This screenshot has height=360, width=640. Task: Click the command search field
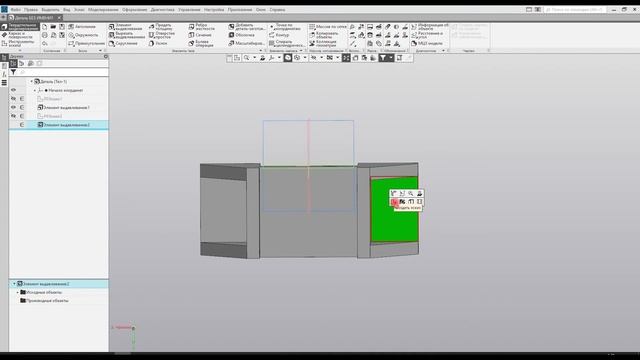(x=576, y=9)
